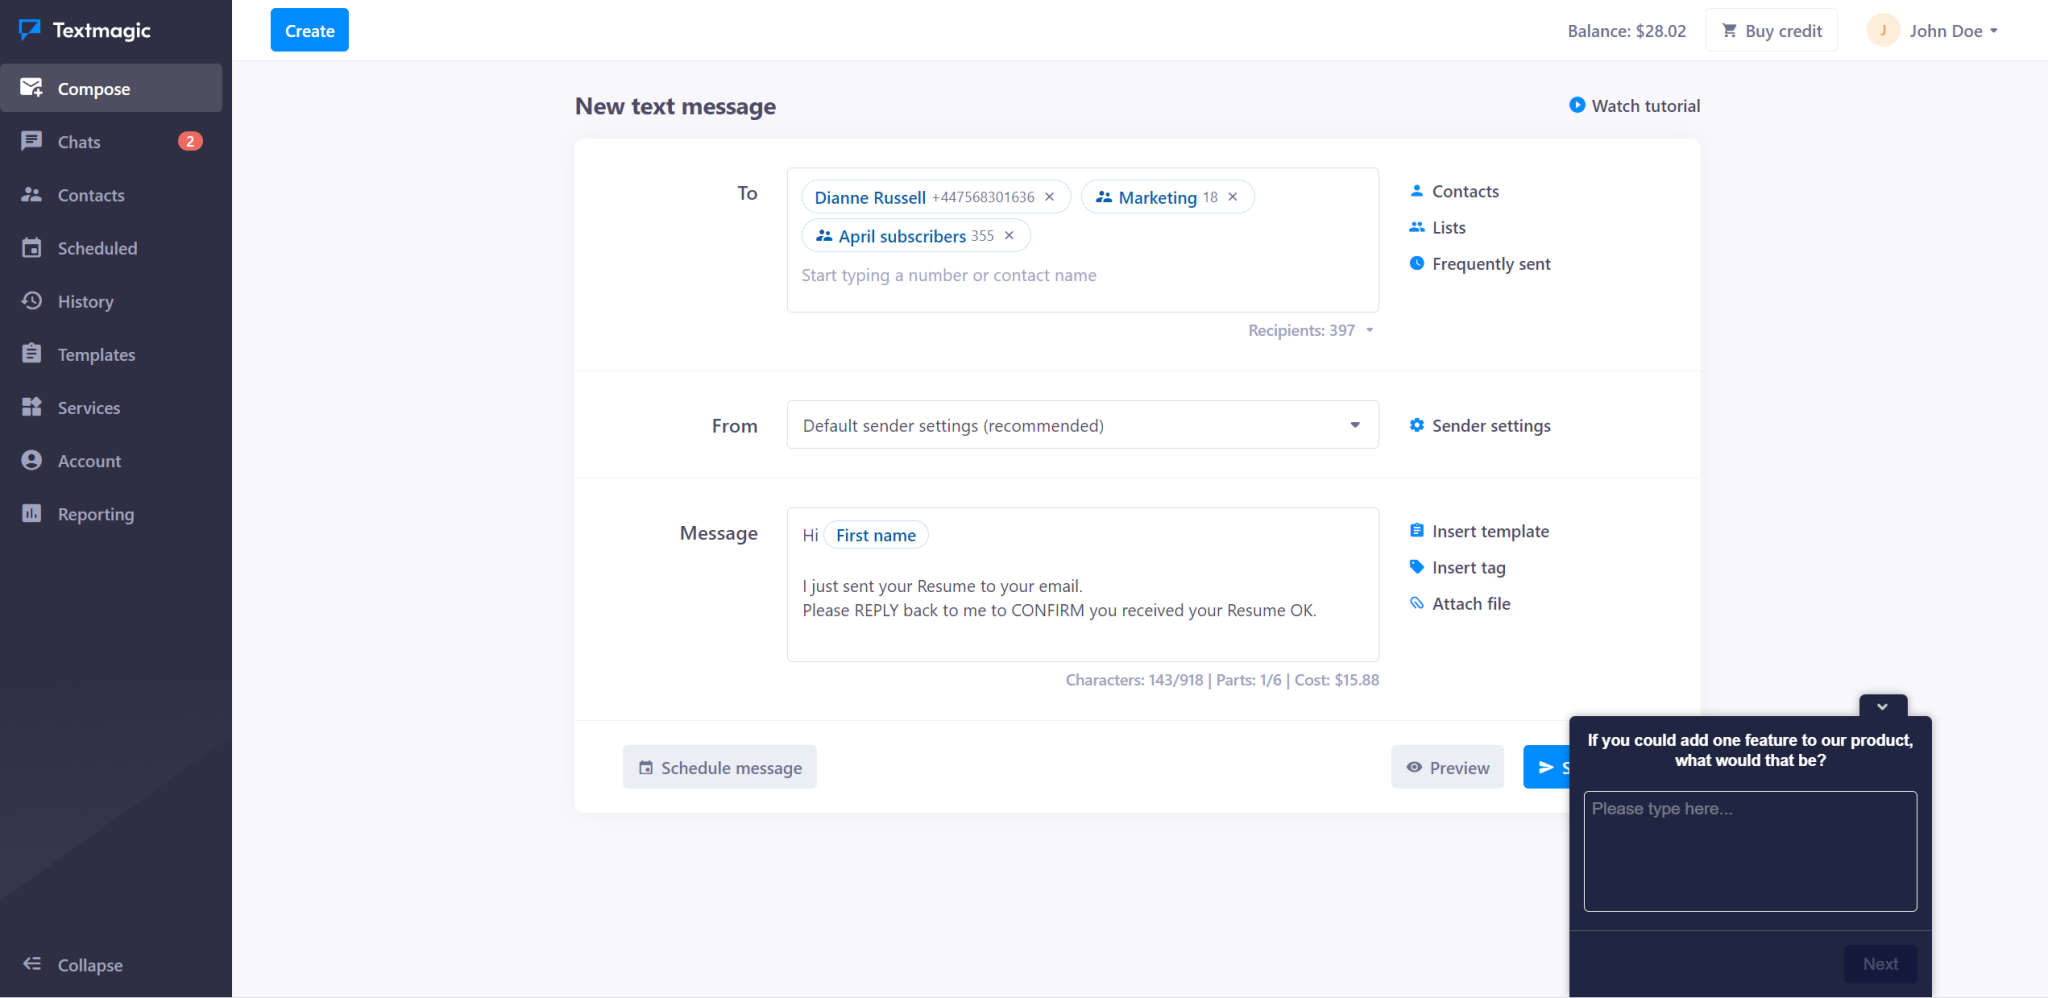The image size is (2048, 998).
Task: Click the Textmagic logo
Action: (x=86, y=30)
